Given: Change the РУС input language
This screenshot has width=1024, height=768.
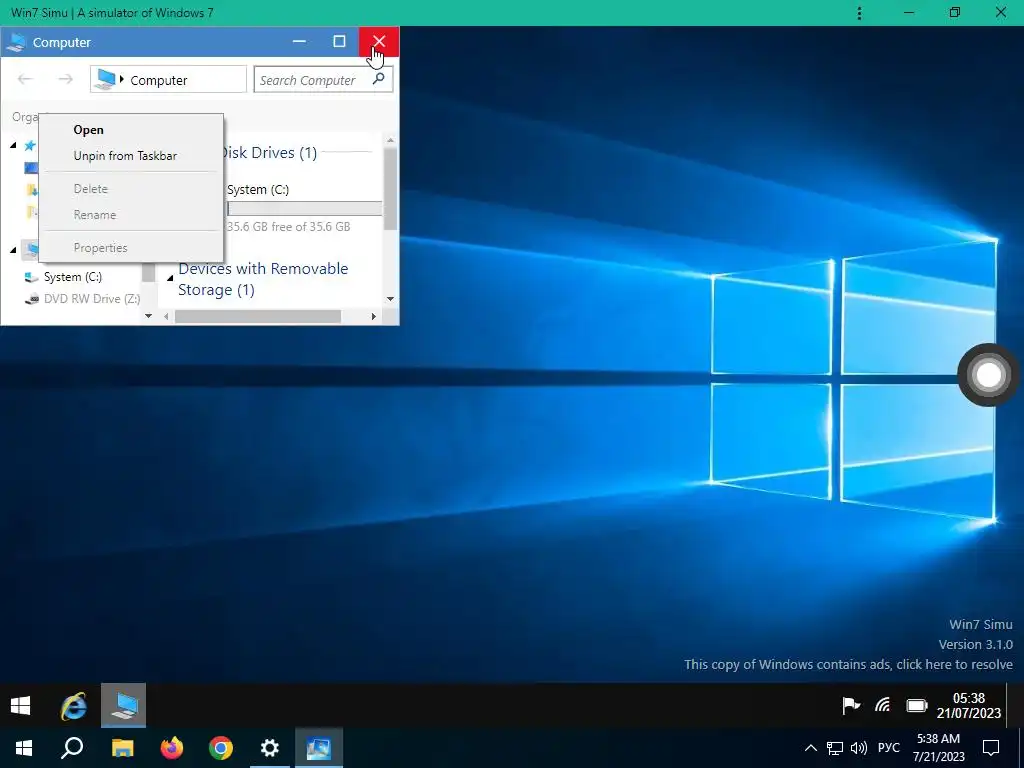Looking at the screenshot, I should pyautogui.click(x=889, y=748).
